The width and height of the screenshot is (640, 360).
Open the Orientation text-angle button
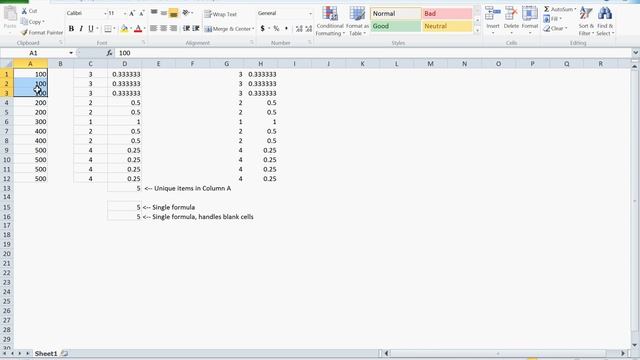187,13
